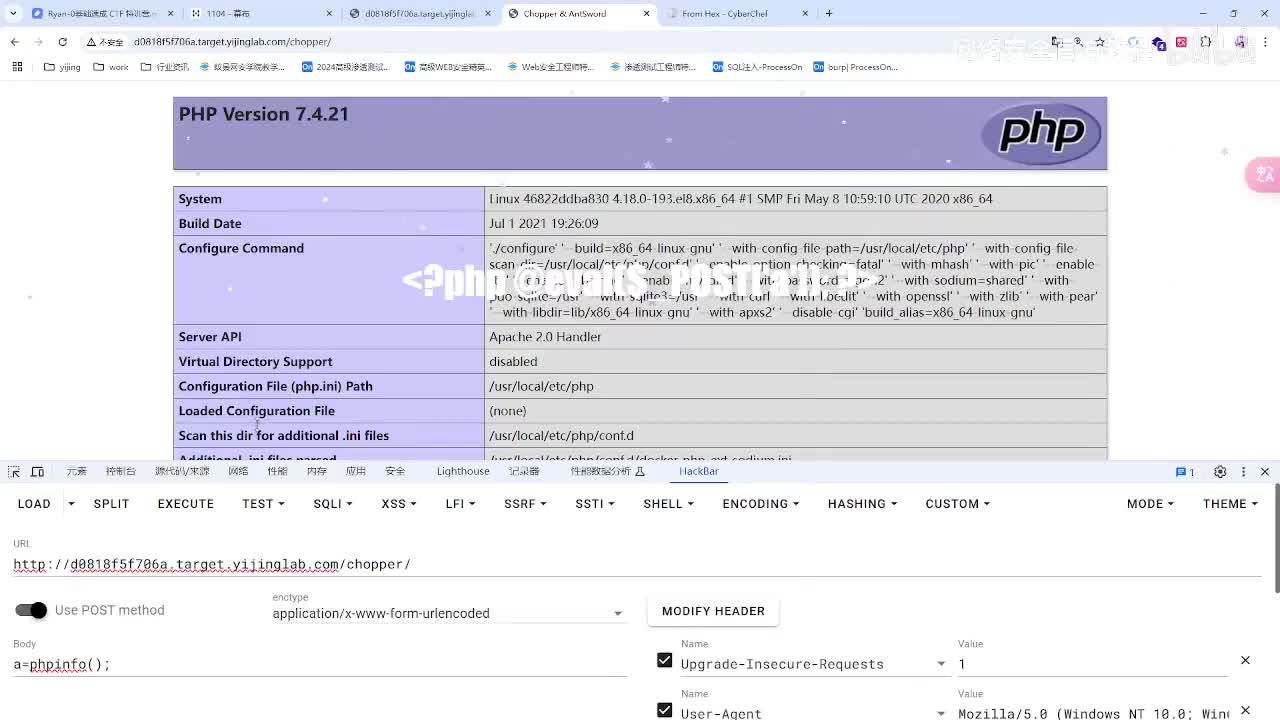
Task: Open the XSS dropdown menu
Action: point(399,504)
